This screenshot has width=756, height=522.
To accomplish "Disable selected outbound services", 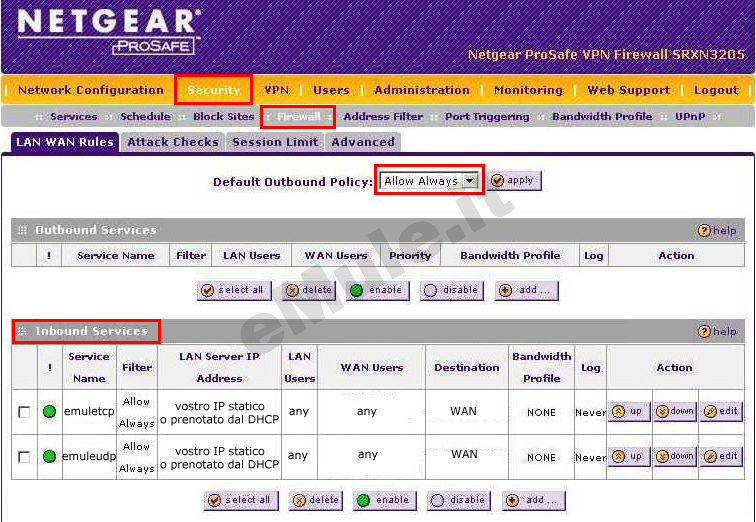I will tap(452, 291).
